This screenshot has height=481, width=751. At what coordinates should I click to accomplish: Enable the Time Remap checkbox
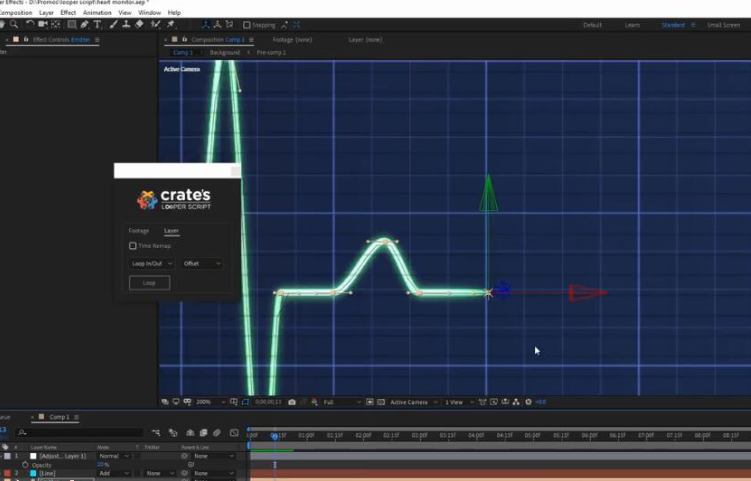pos(133,246)
